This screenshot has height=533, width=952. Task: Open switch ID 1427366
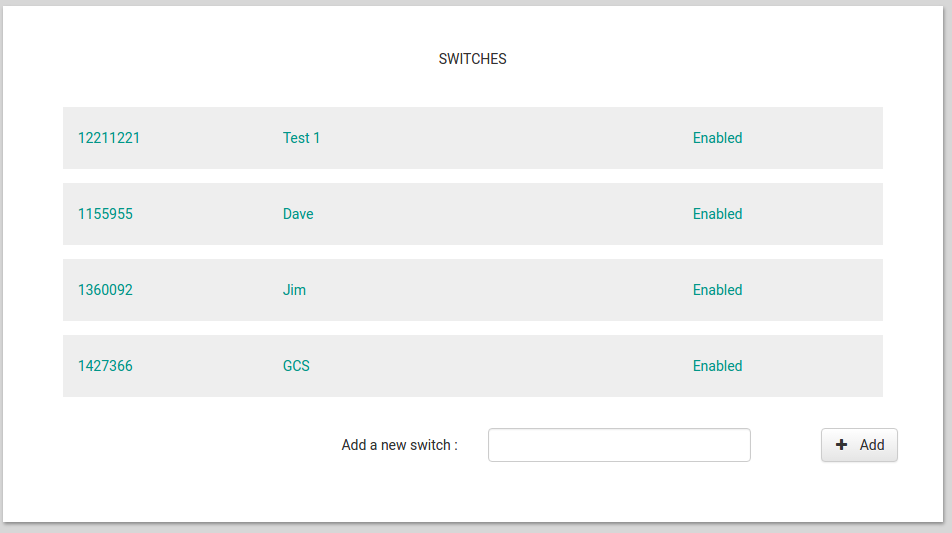tap(105, 366)
